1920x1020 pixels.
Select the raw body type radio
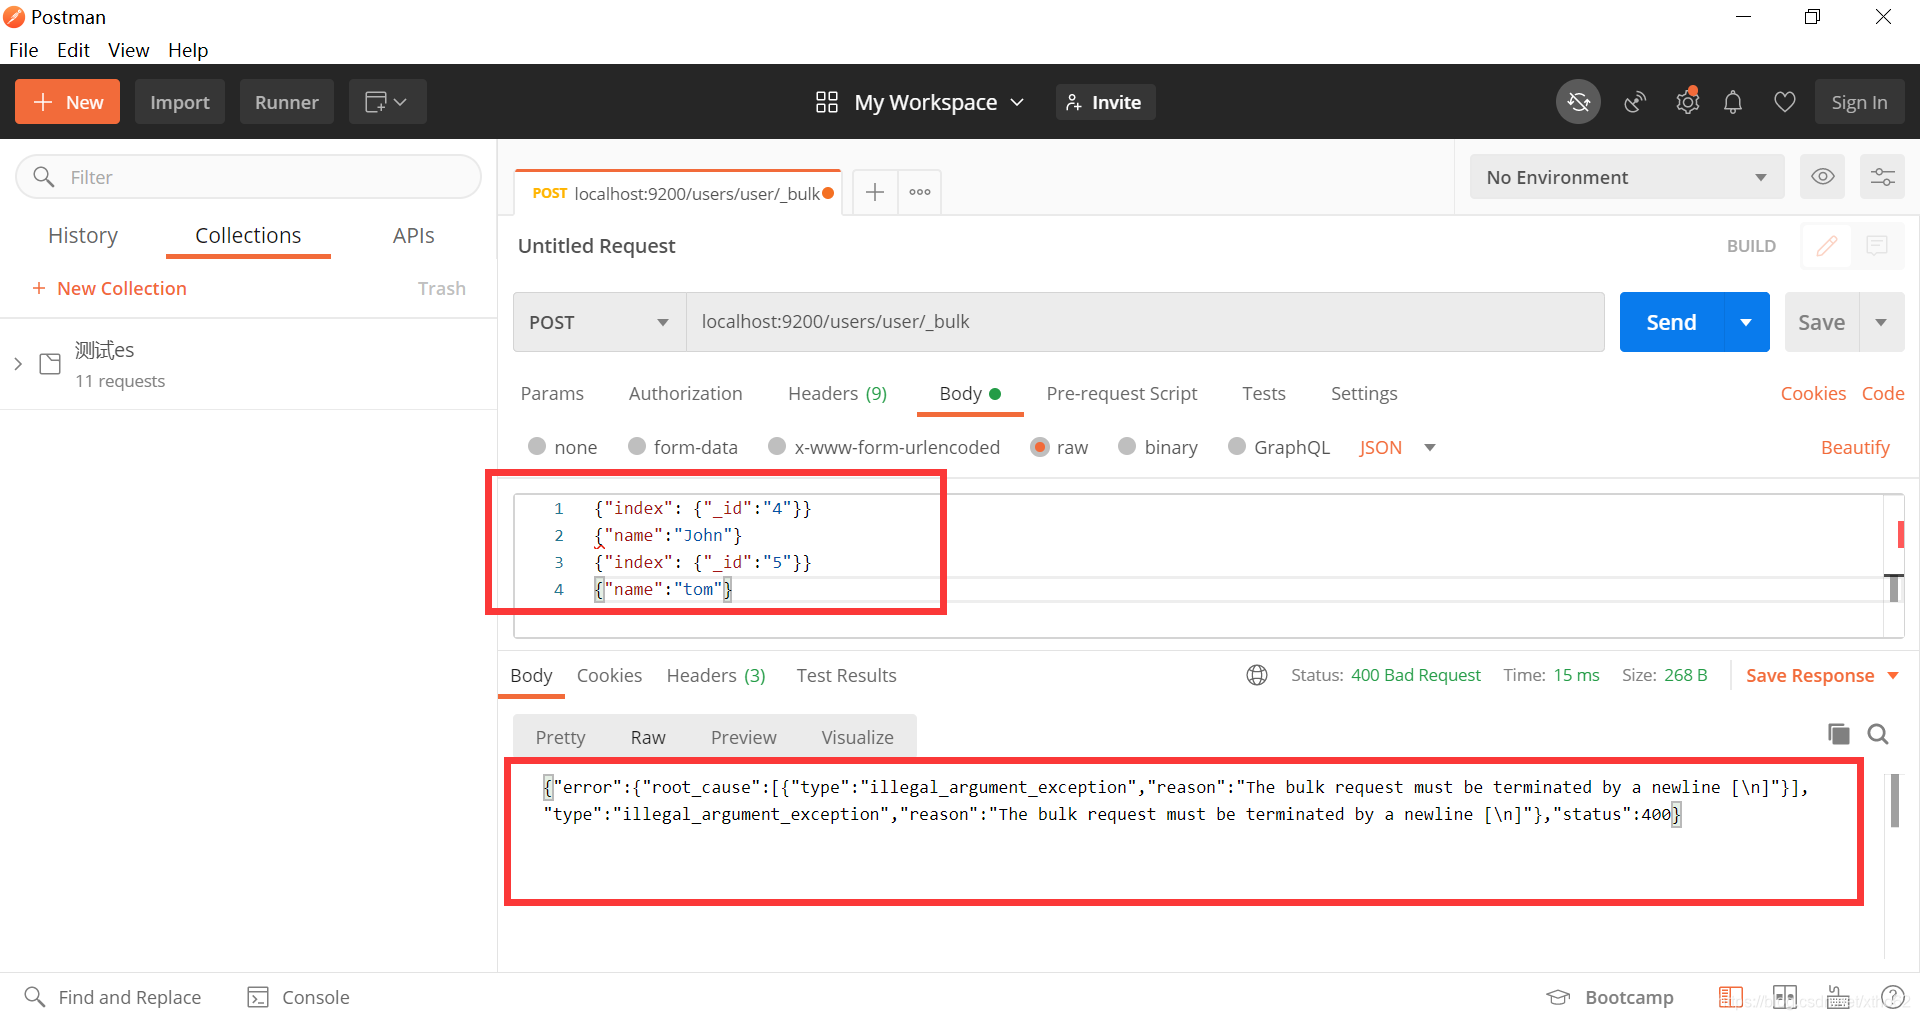coord(1040,447)
